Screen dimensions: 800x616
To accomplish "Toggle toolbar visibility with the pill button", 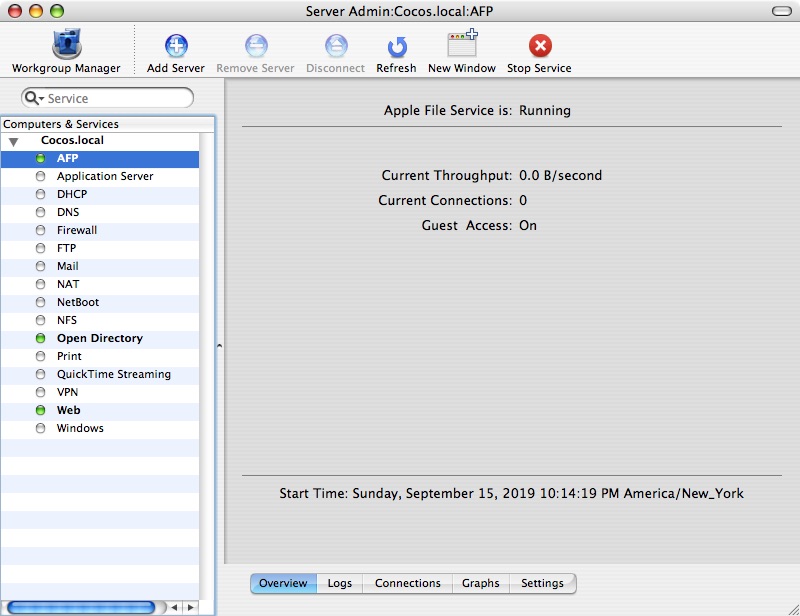I will [782, 11].
